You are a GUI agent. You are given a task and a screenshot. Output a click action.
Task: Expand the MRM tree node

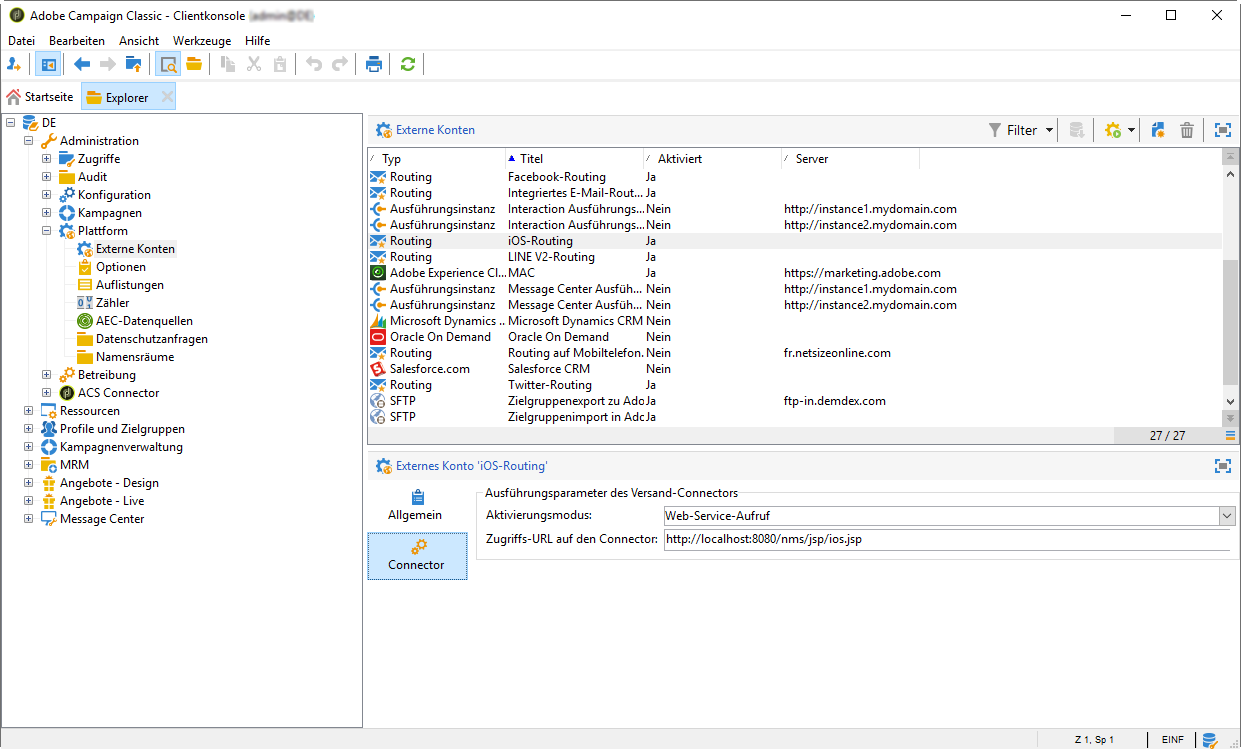[28, 465]
